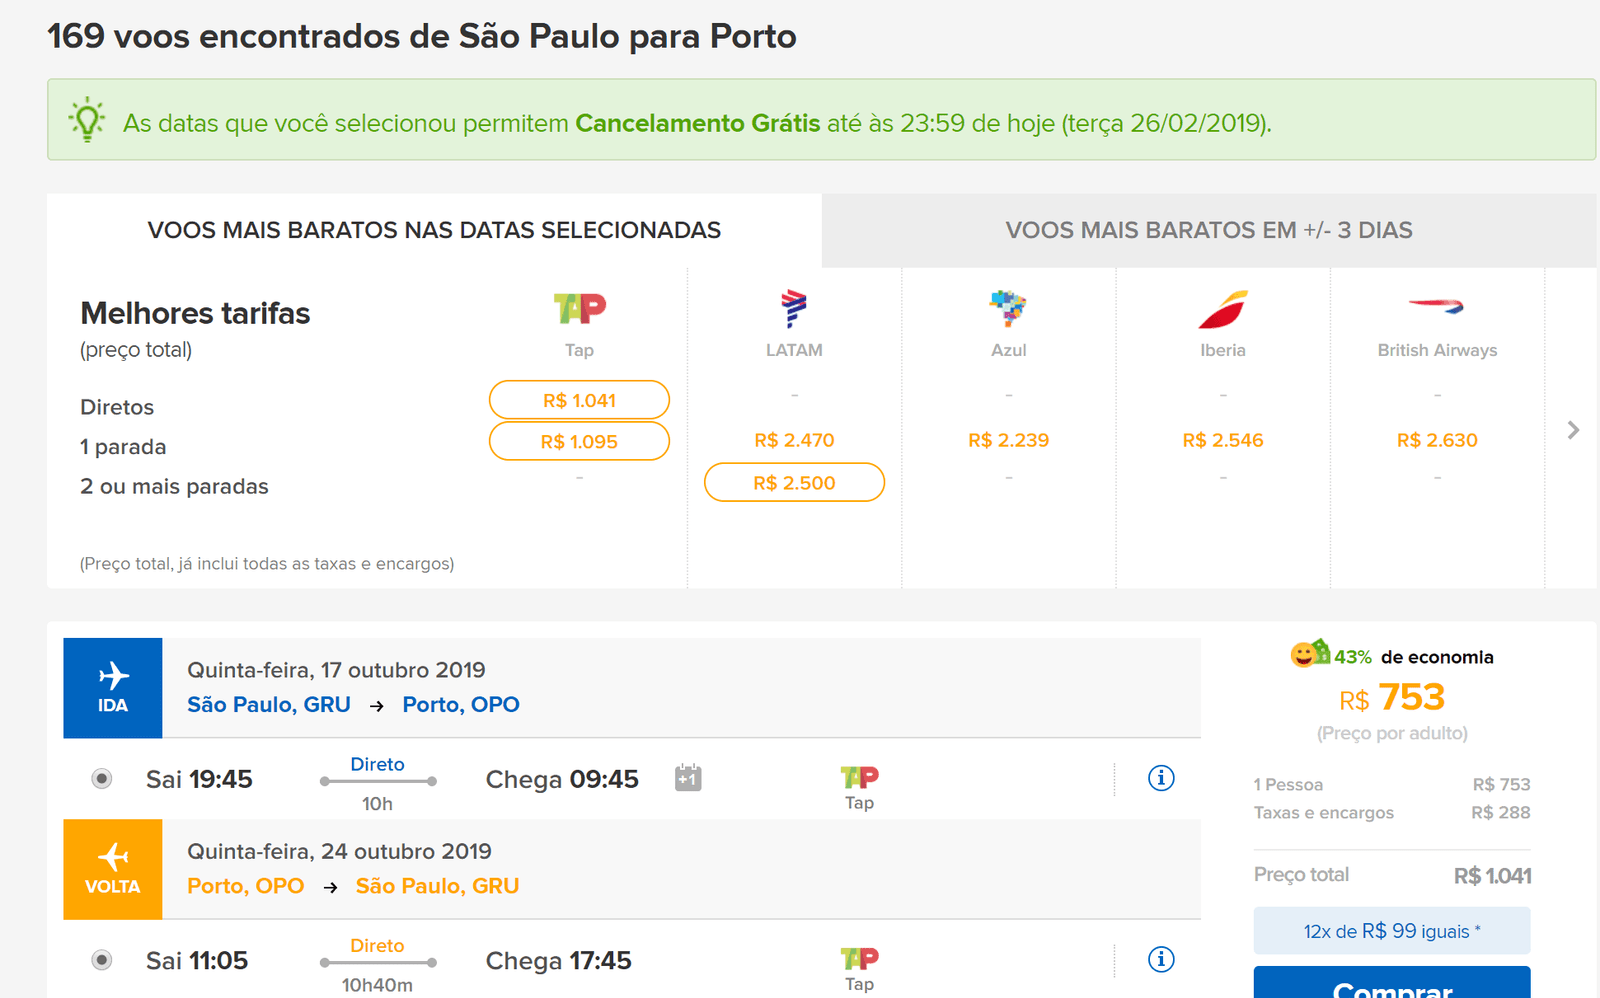The height and width of the screenshot is (998, 1600).
Task: Choose Tap one-stop fare R$ 1.095
Action: 579,441
